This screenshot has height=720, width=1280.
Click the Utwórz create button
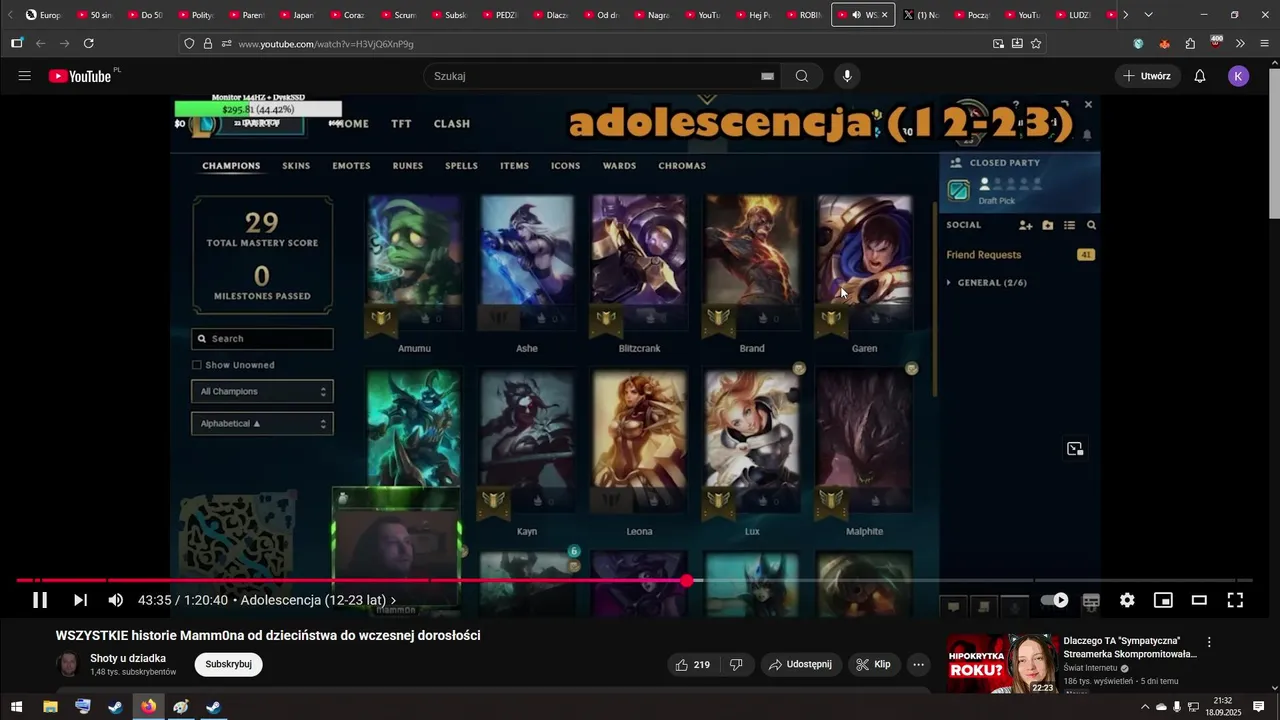1147,76
